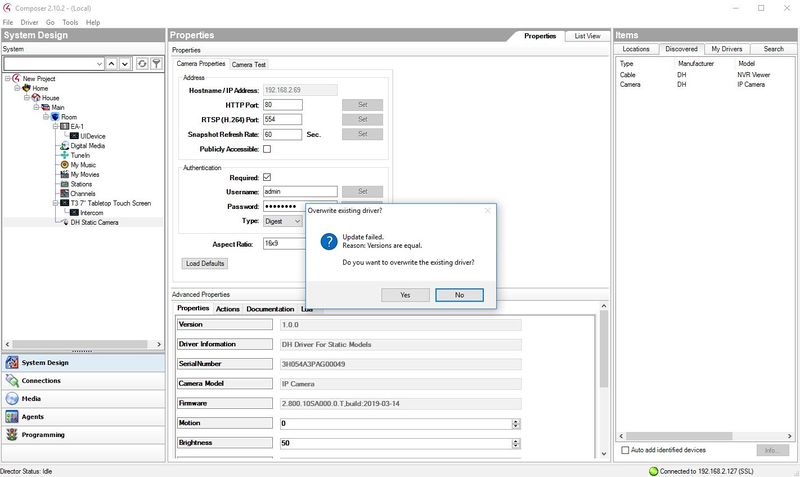The width and height of the screenshot is (800, 477).
Task: Open the Help menu
Action: 93,22
